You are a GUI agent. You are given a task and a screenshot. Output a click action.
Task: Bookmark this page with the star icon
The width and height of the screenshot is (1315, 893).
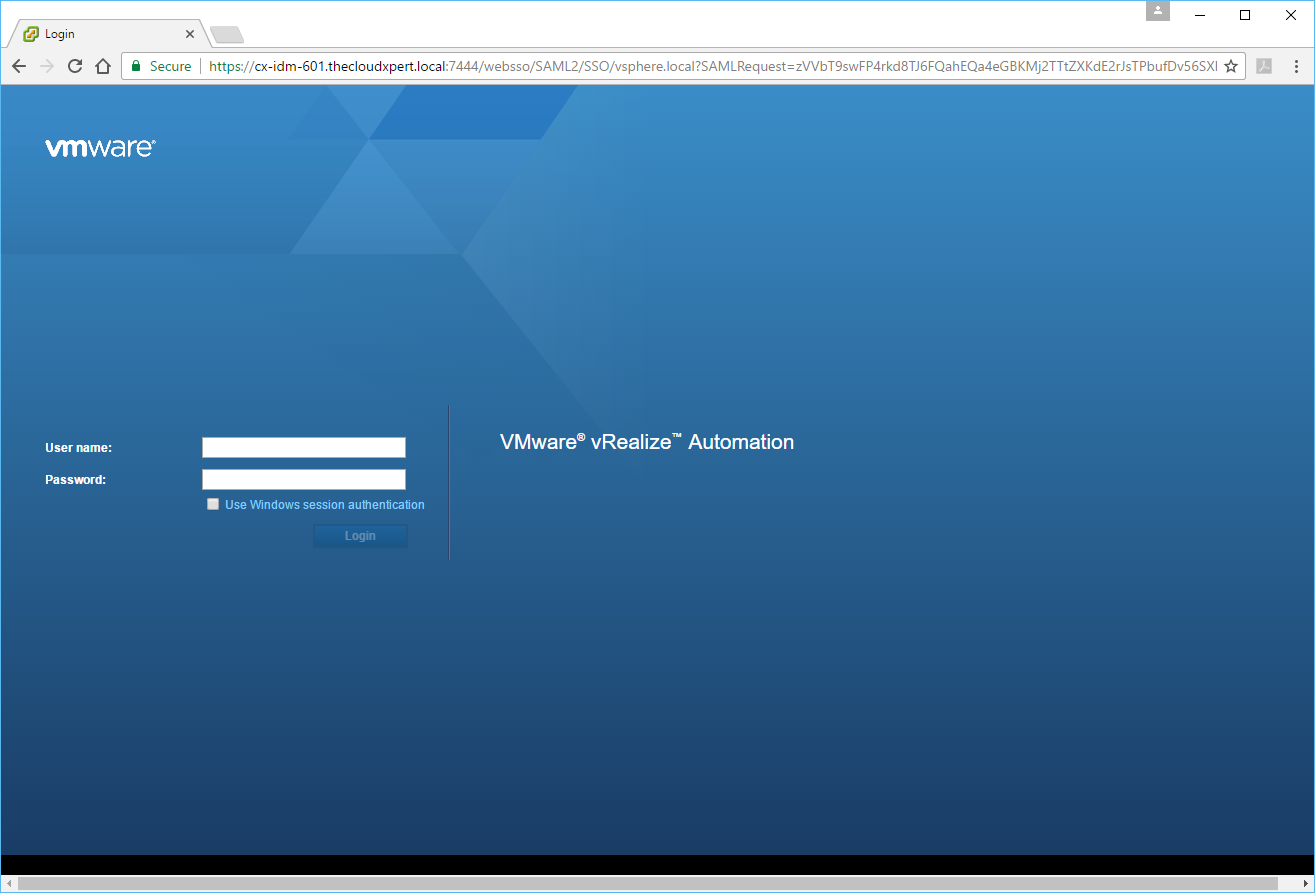[1231, 66]
